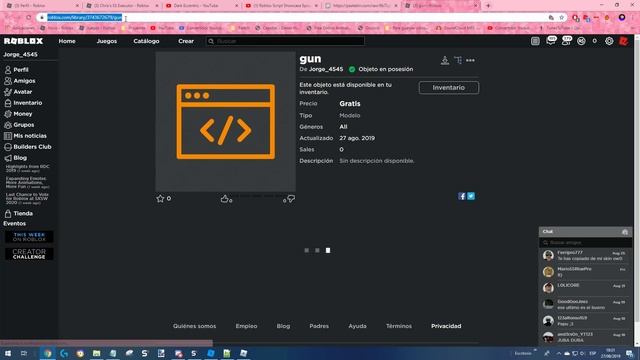Viewport: 640px width, 360px height.
Task: Click Padres footer link
Action: [319, 326]
